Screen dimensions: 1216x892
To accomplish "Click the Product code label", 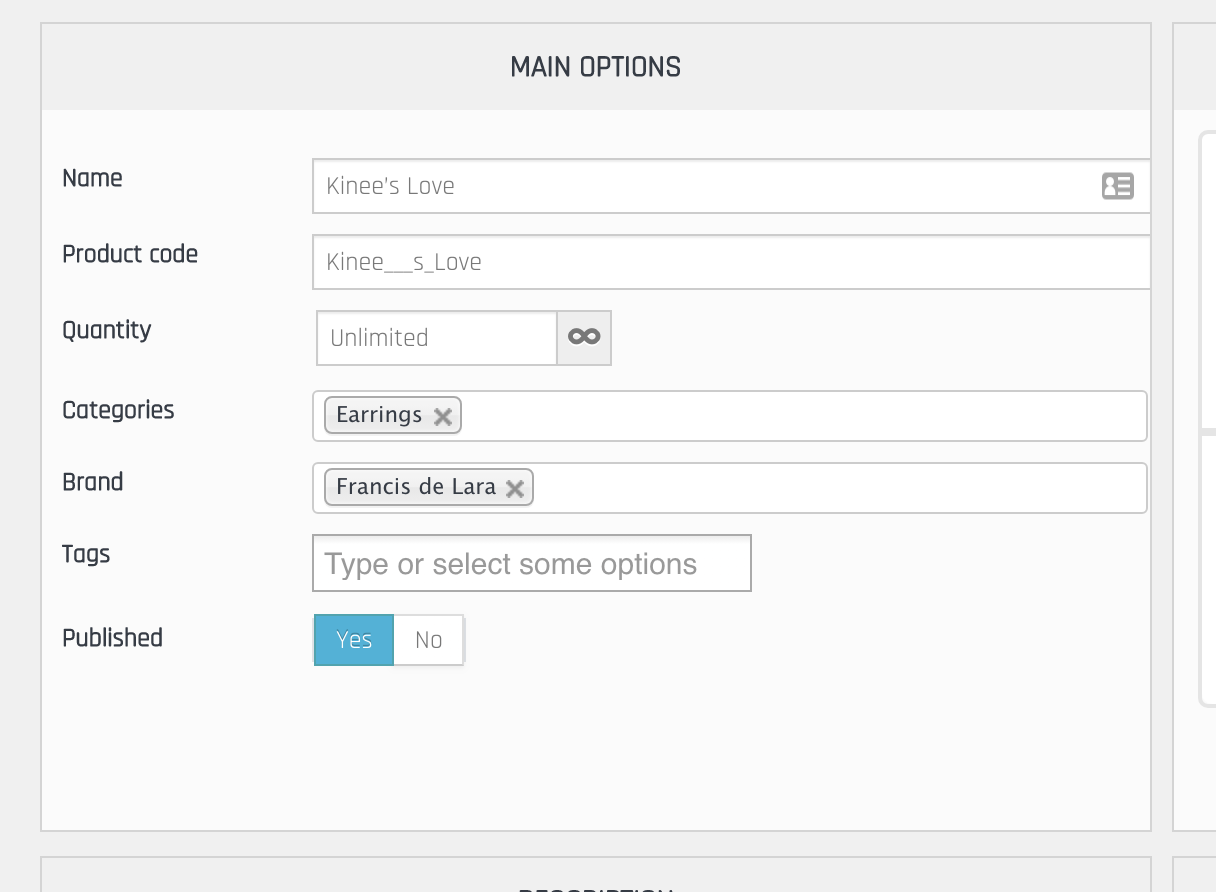I will [x=130, y=254].
